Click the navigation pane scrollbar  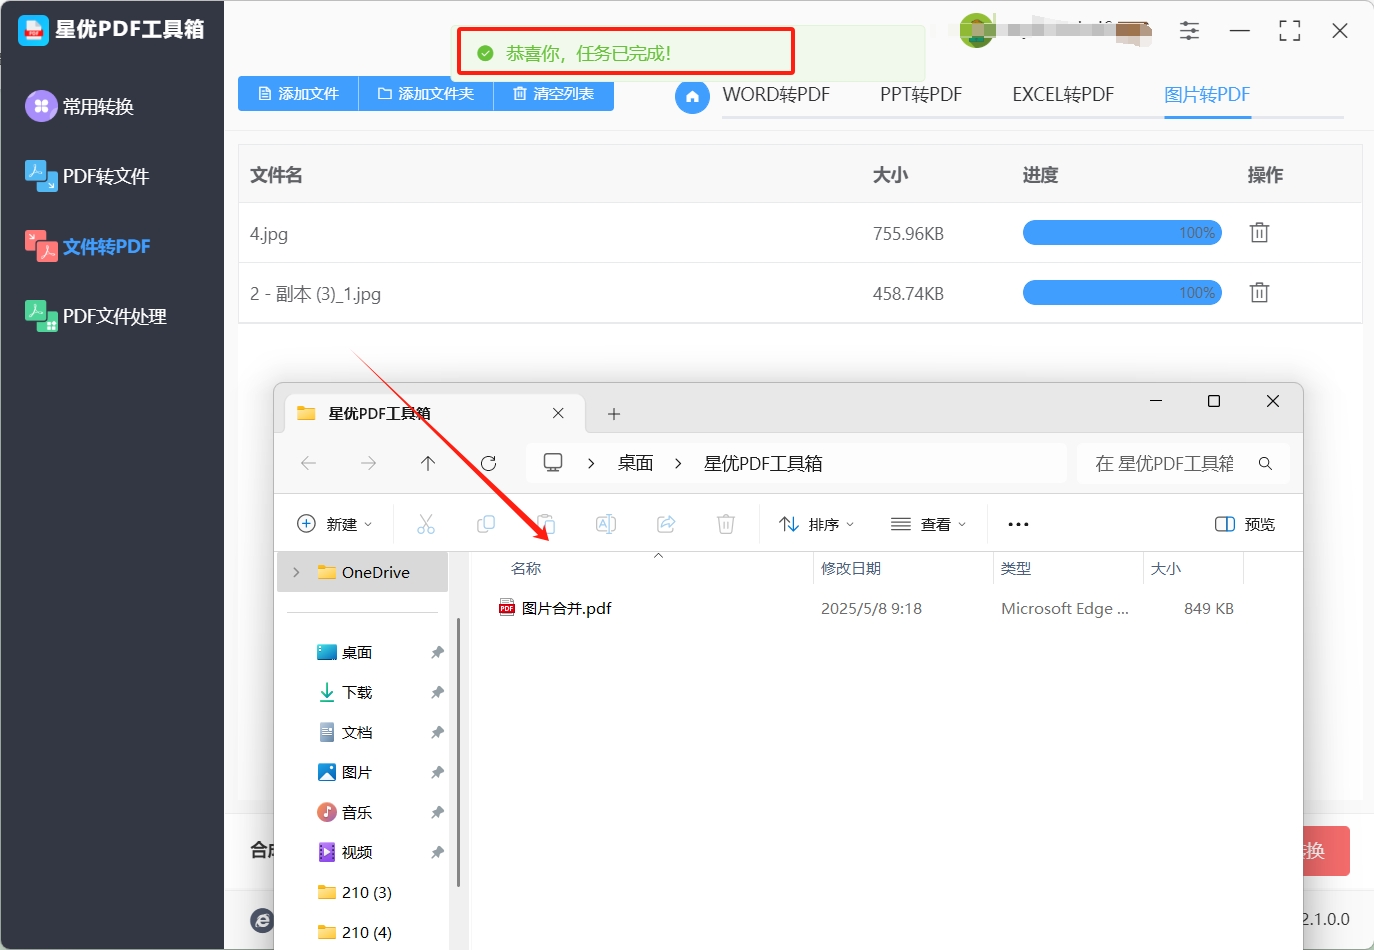click(x=458, y=752)
